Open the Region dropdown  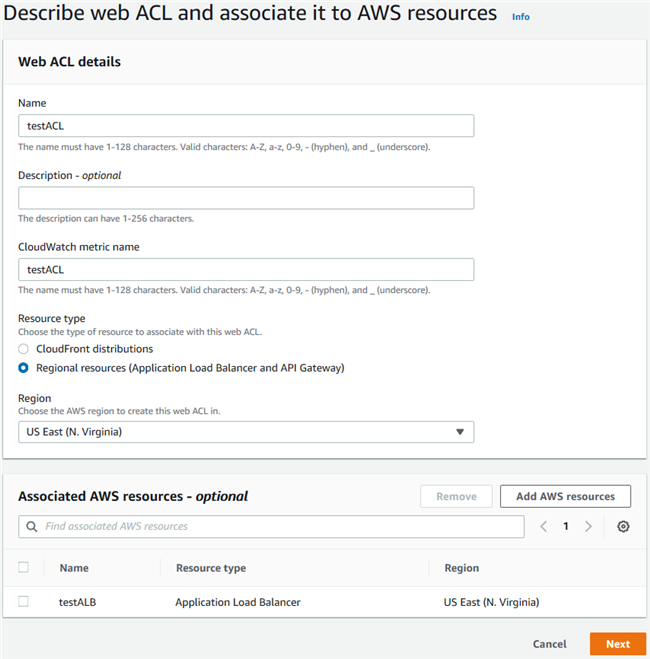(245, 432)
